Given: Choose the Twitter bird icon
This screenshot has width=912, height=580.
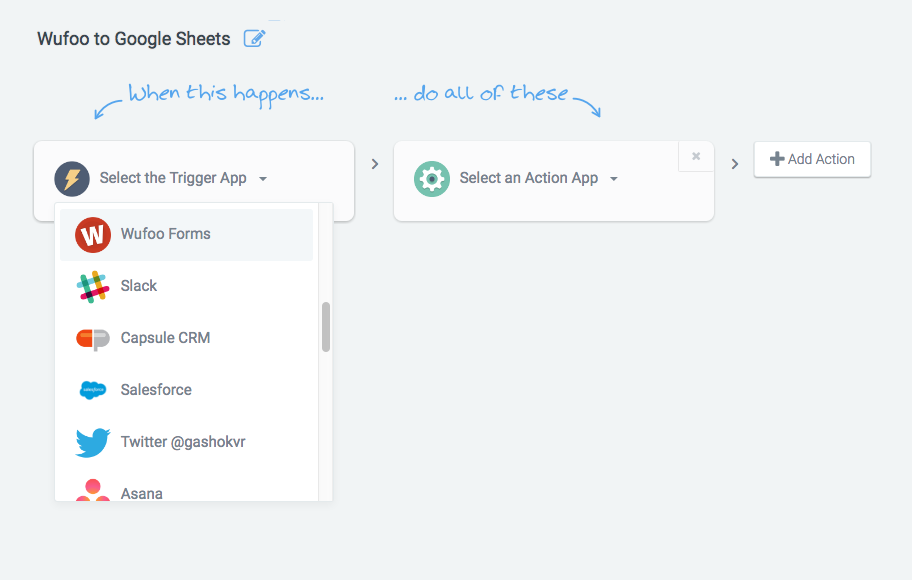Looking at the screenshot, I should (x=93, y=442).
